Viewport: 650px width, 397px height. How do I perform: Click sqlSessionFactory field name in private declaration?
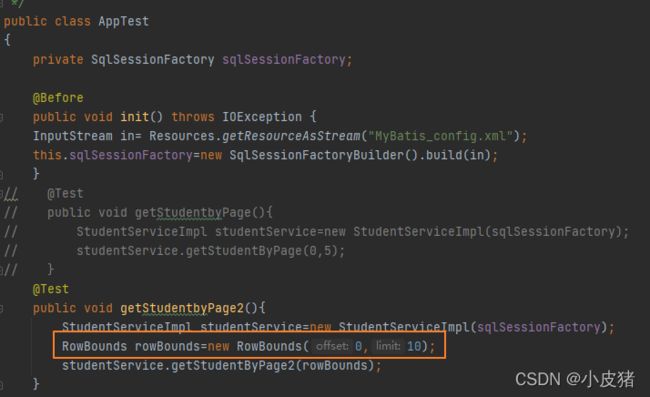[x=284, y=60]
